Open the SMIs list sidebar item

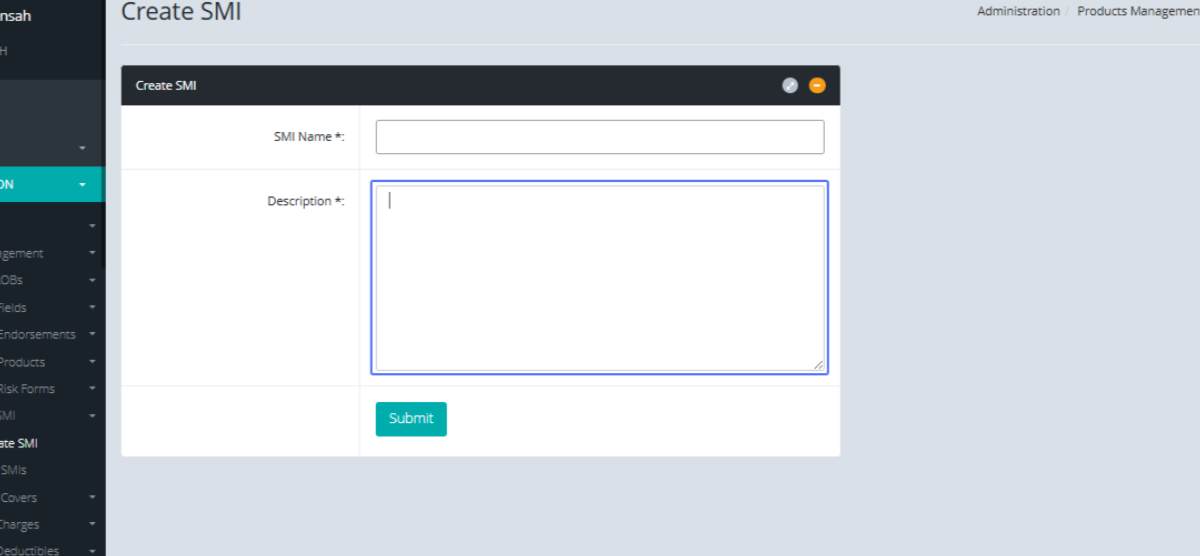point(14,470)
